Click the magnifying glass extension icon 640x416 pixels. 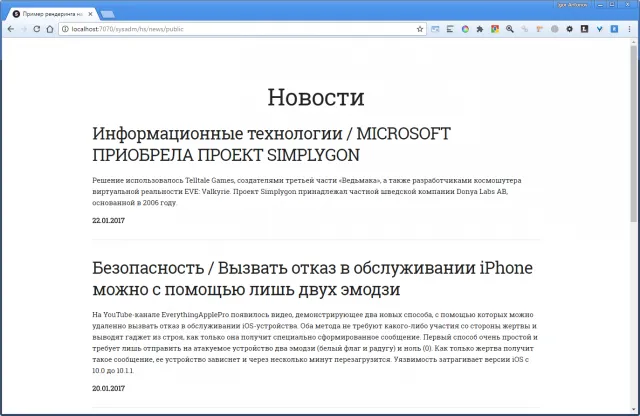pos(510,29)
